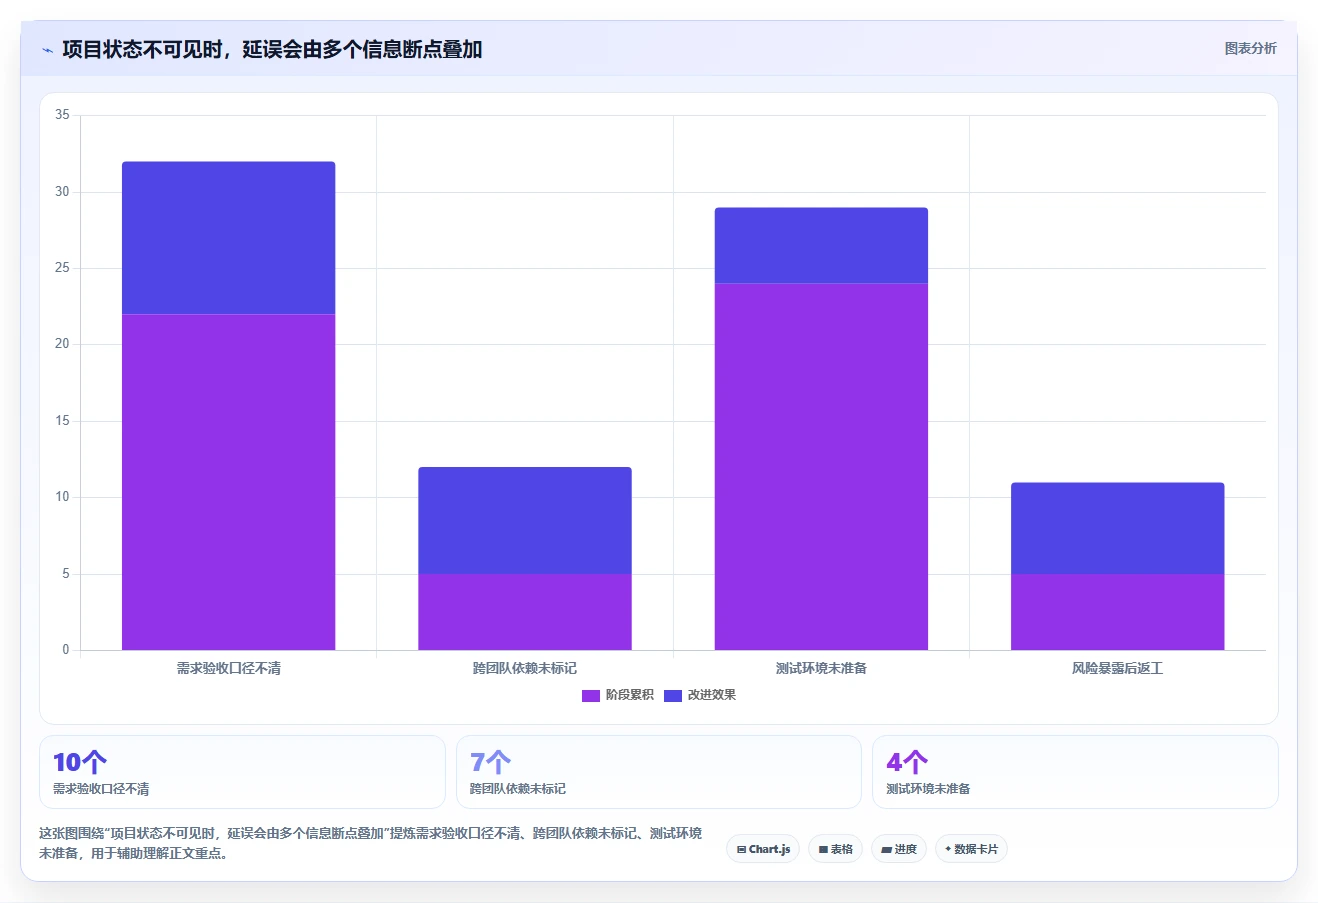This screenshot has height=903, width=1318.
Task: Click the blue segment of 跨团队依赖未标记 bar
Action: 525,520
